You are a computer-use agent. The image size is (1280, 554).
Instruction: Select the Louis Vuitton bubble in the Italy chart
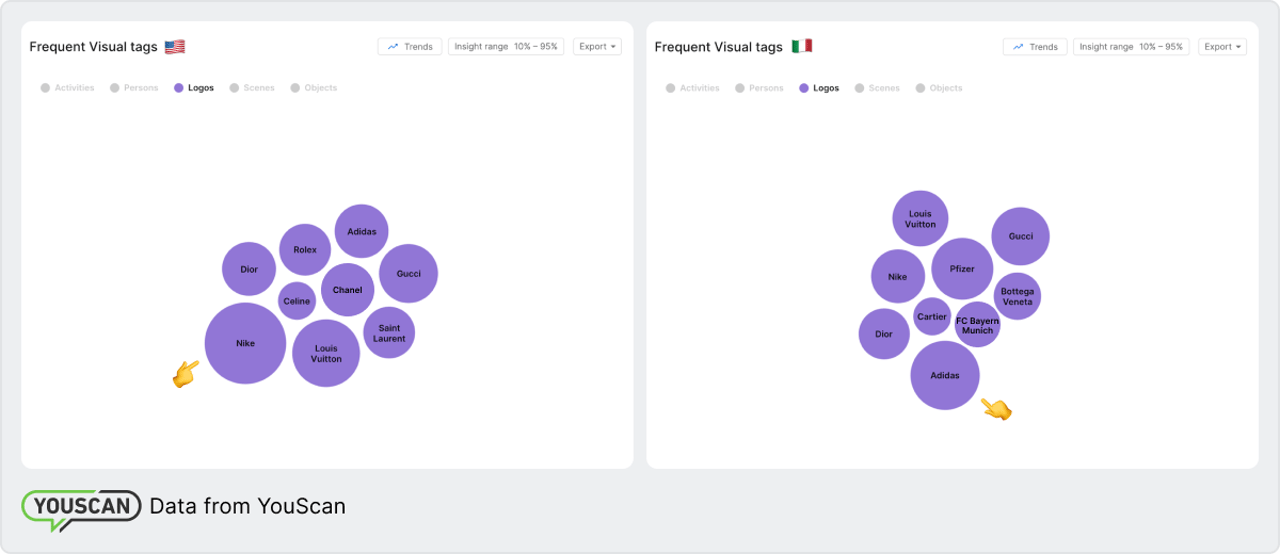[x=920, y=218]
